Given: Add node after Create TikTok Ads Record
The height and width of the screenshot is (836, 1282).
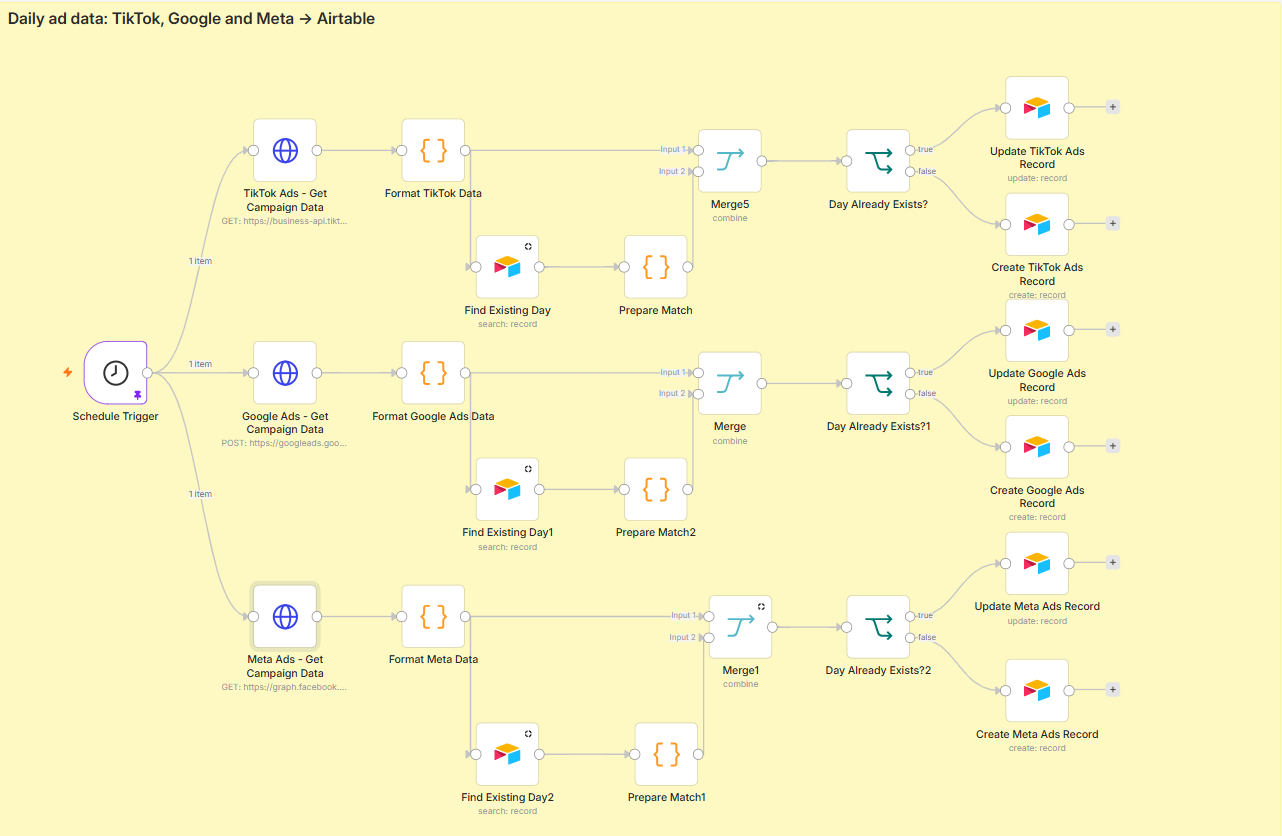Looking at the screenshot, I should click(1113, 223).
